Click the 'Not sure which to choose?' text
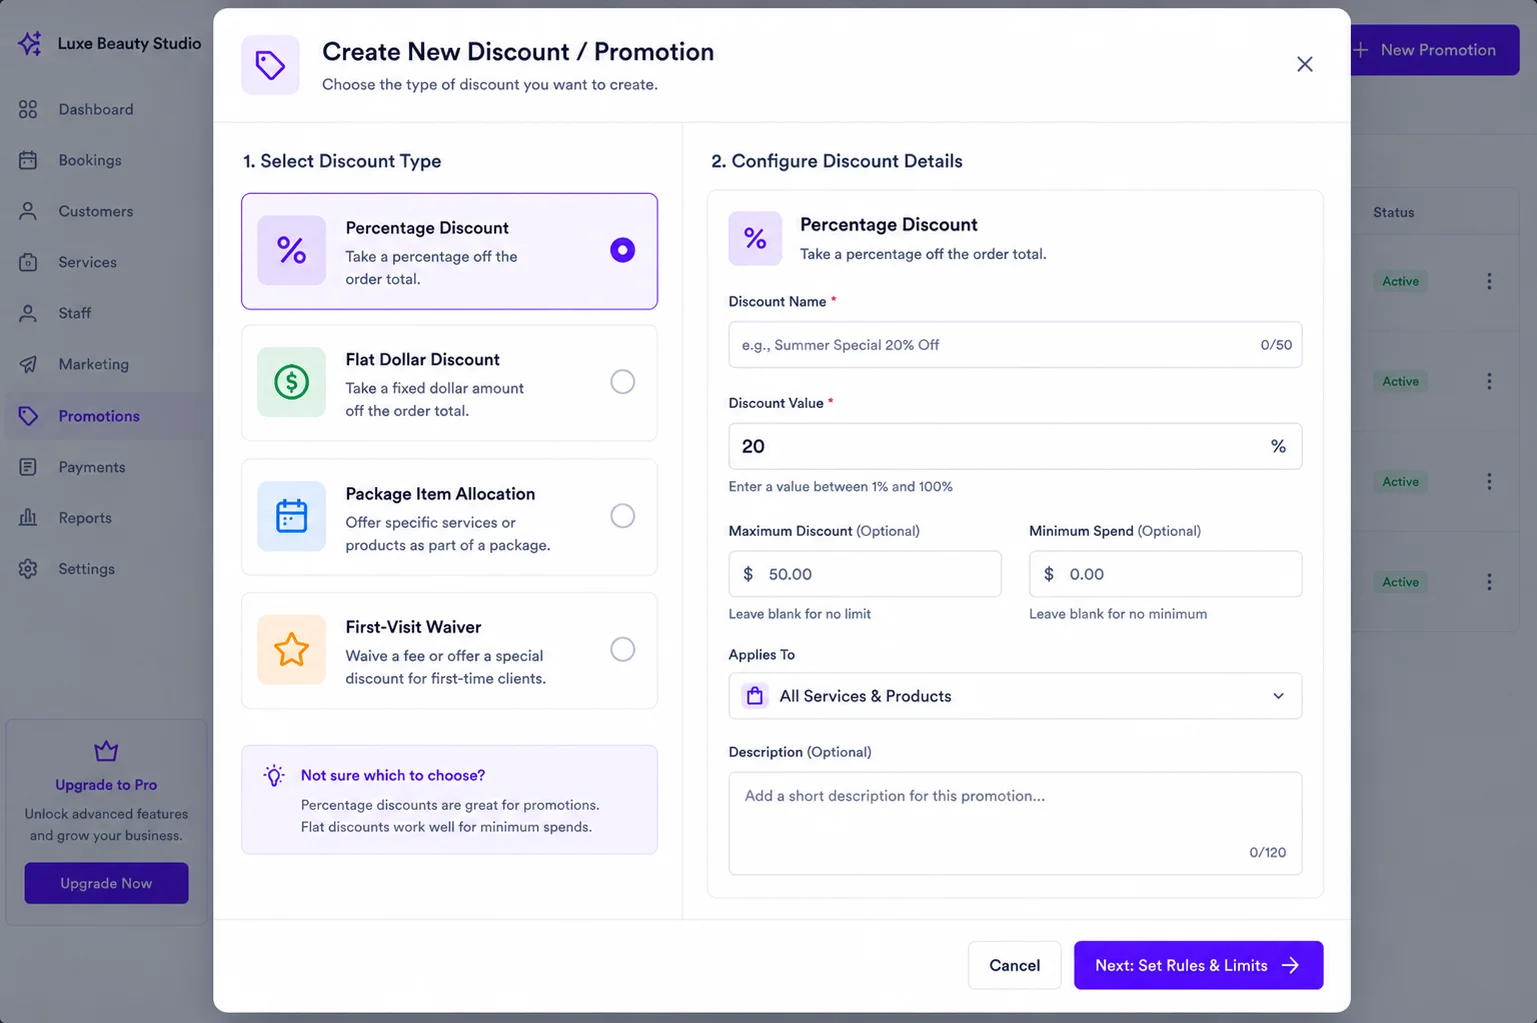1537x1023 pixels. pyautogui.click(x=393, y=775)
